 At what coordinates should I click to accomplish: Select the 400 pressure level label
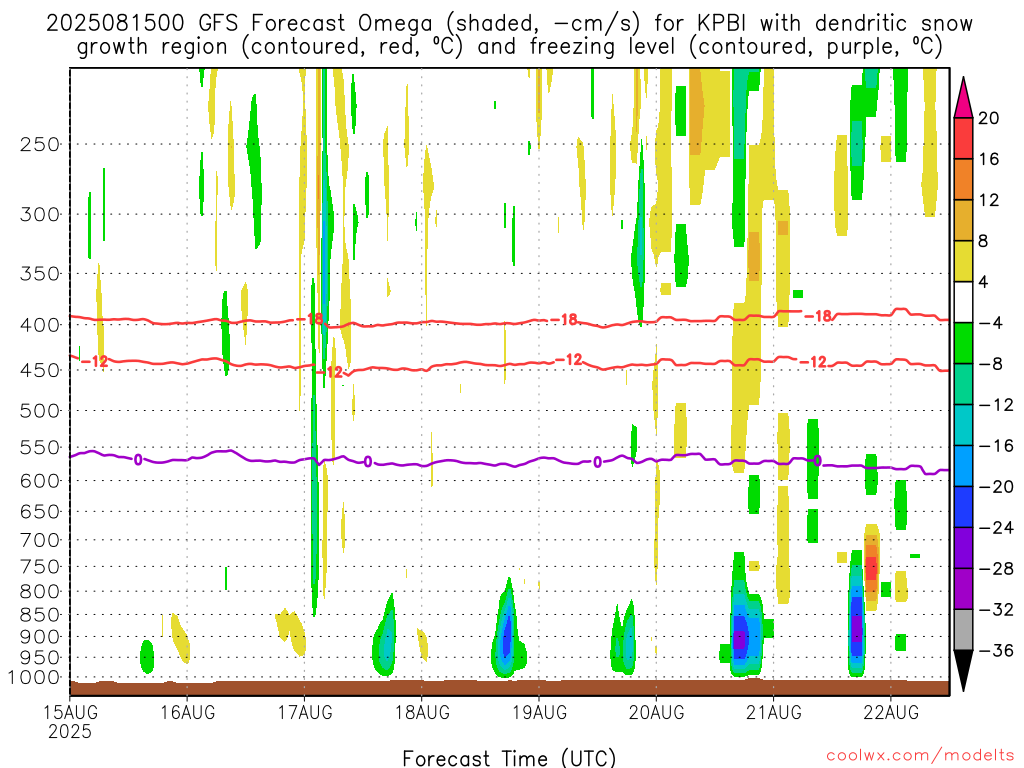pos(40,325)
